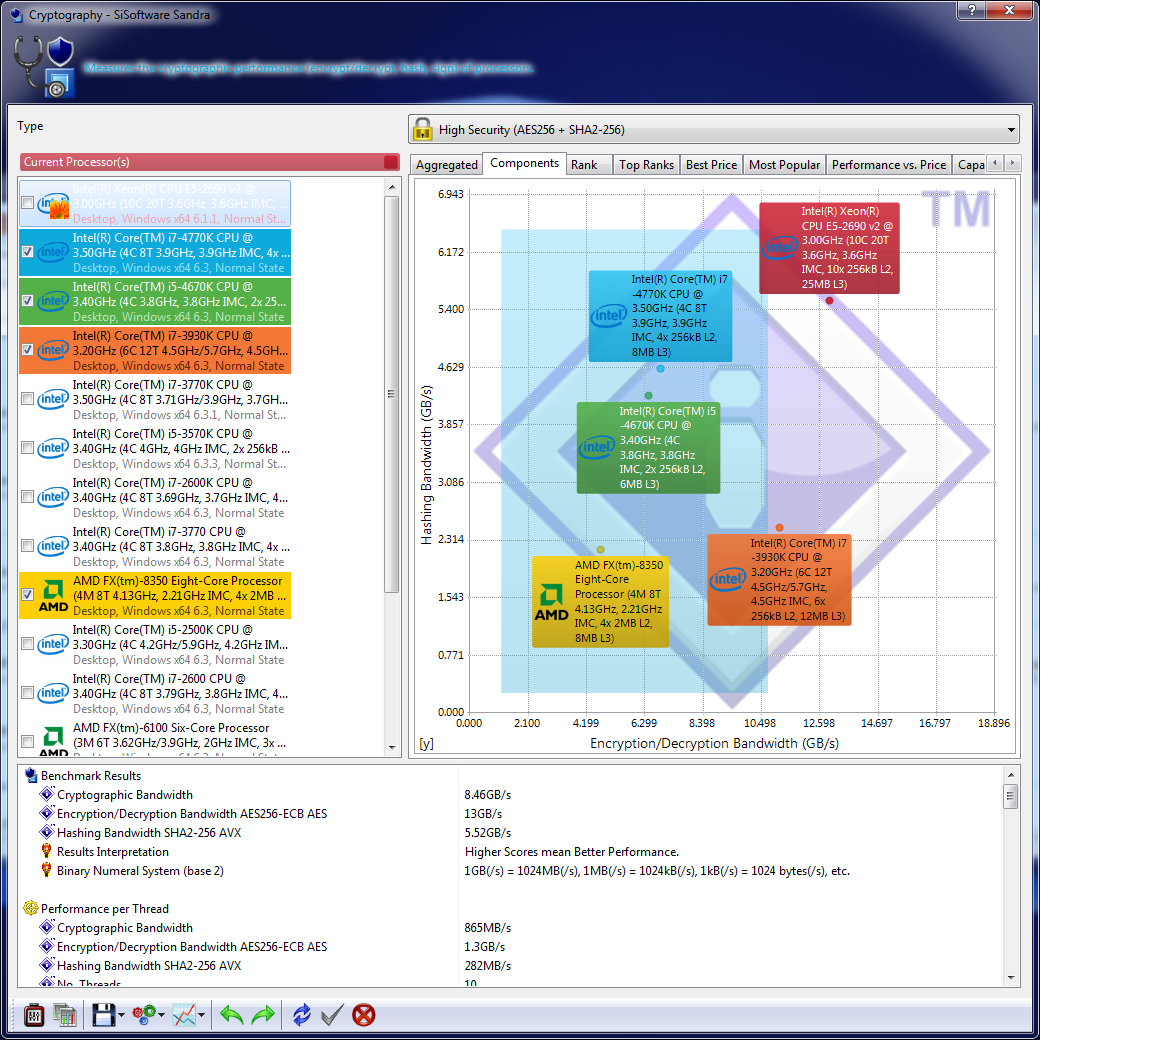Open the Best Price tab
Image resolution: width=1152 pixels, height=1040 pixels.
coord(711,165)
